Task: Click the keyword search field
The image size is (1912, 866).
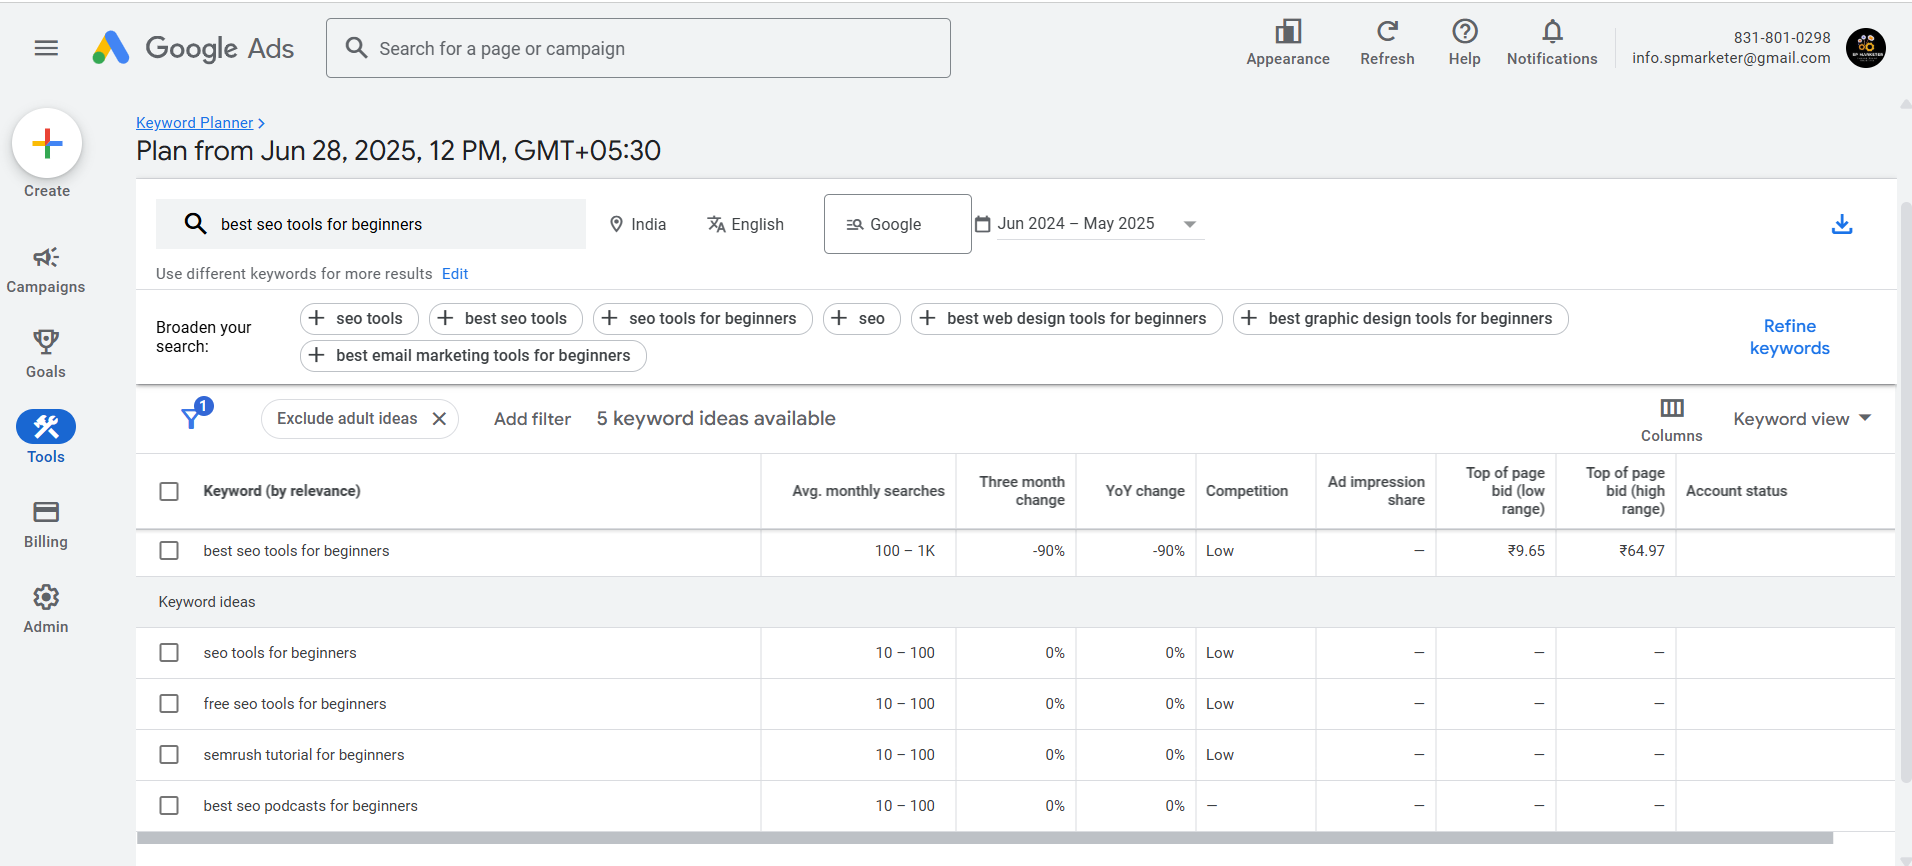Action: point(371,224)
